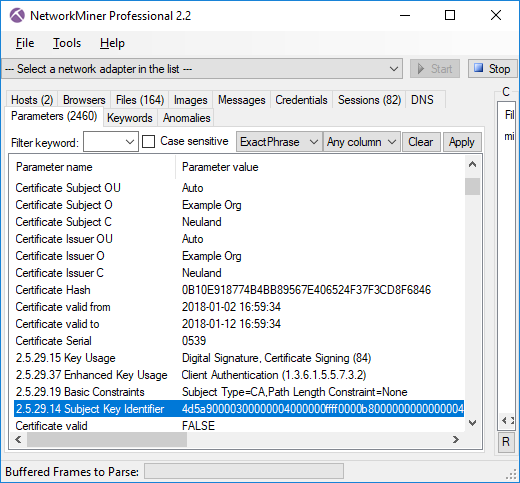The height and width of the screenshot is (483, 520).
Task: Select the Certificate Subject C row
Action: [239, 222]
